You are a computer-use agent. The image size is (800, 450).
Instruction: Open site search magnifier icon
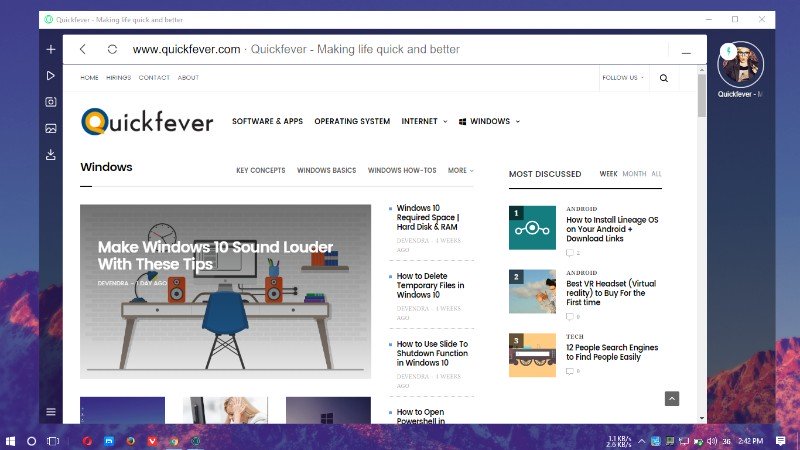coord(664,78)
